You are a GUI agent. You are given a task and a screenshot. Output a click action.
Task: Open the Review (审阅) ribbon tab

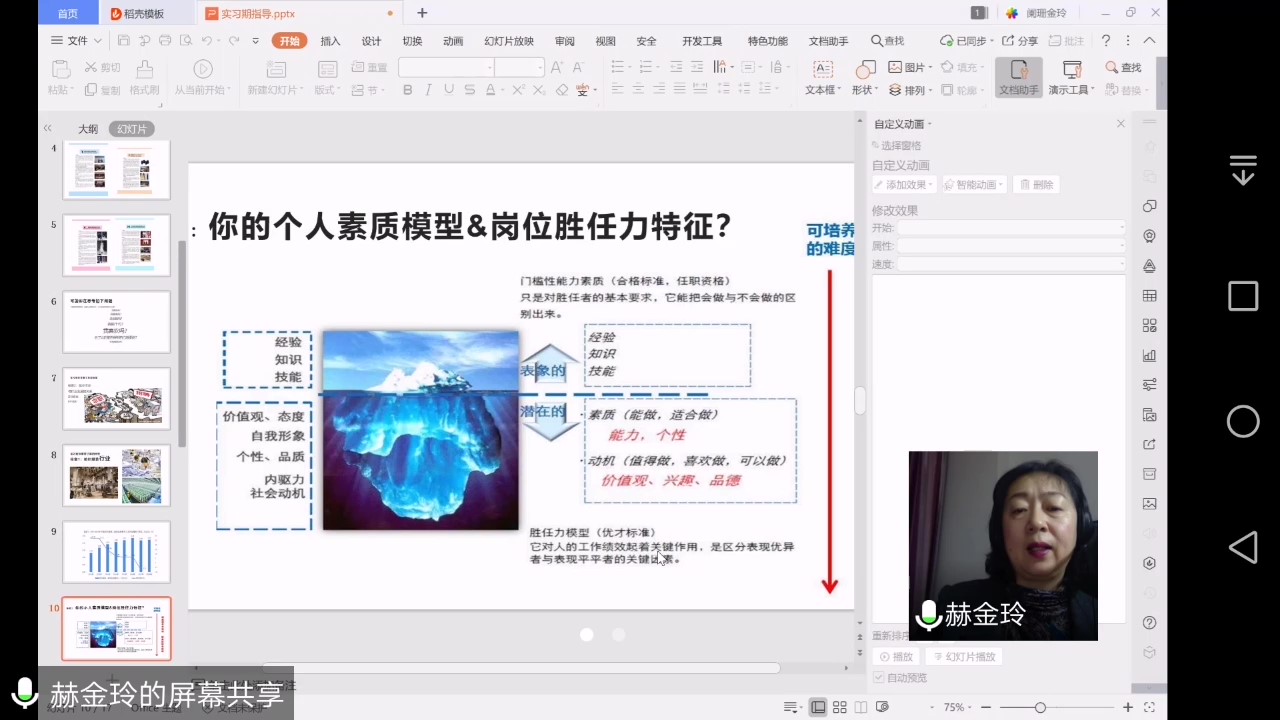pyautogui.click(x=564, y=41)
